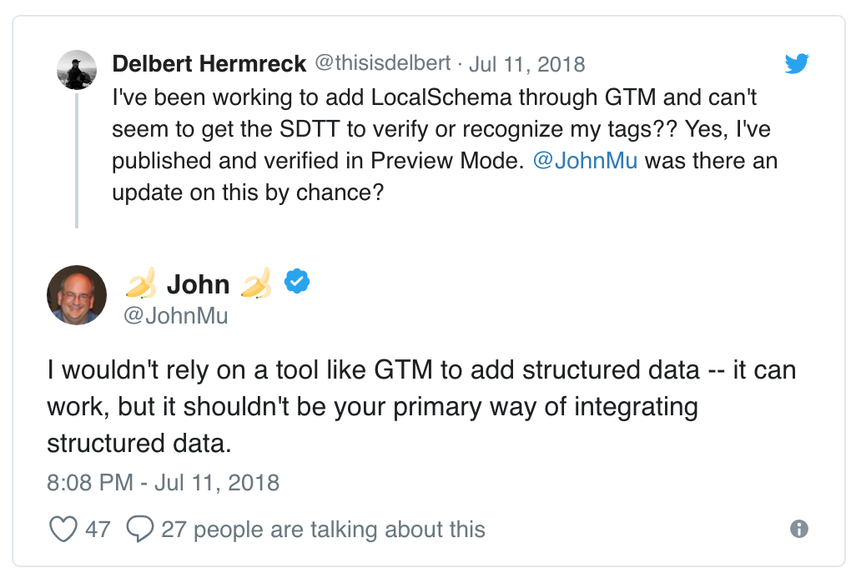Open the Jul 11, 2018 date beside @thisisdelbert
856x577 pixels.
527,64
